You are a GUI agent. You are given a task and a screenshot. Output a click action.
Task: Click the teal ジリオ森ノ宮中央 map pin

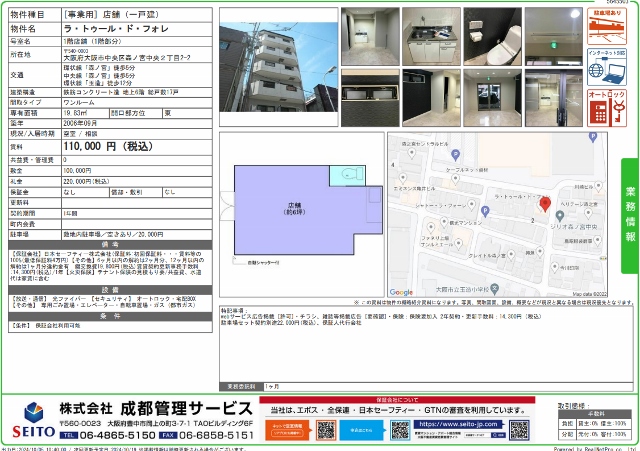(560, 215)
